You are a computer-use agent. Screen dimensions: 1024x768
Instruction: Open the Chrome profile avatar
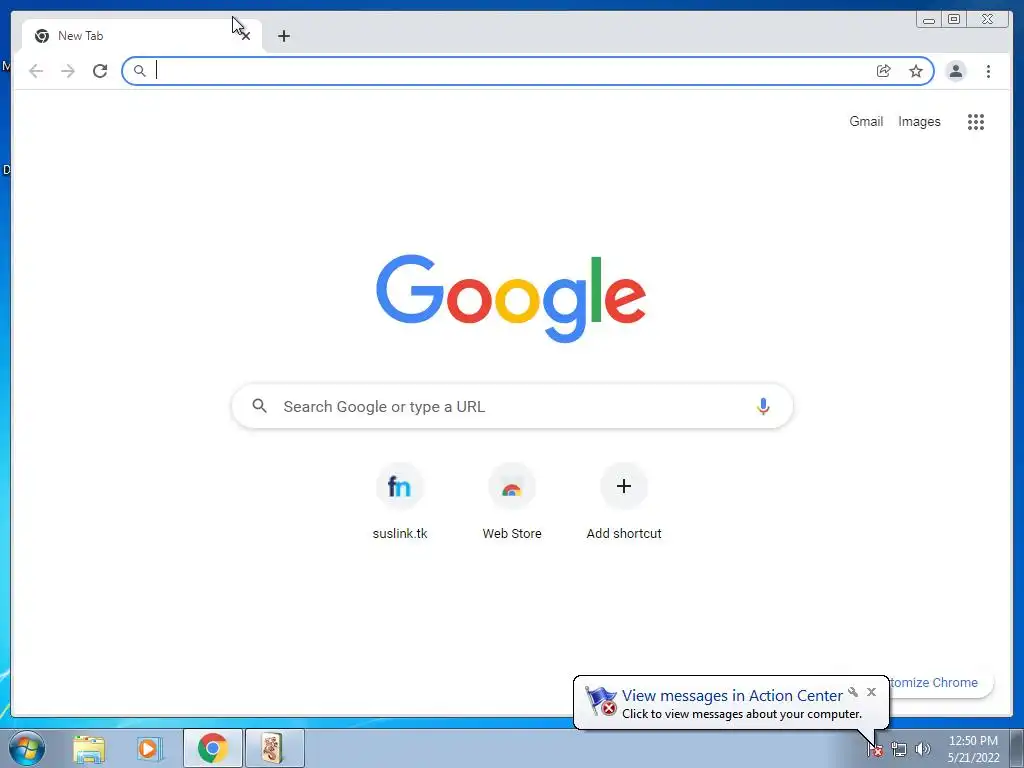tap(955, 71)
